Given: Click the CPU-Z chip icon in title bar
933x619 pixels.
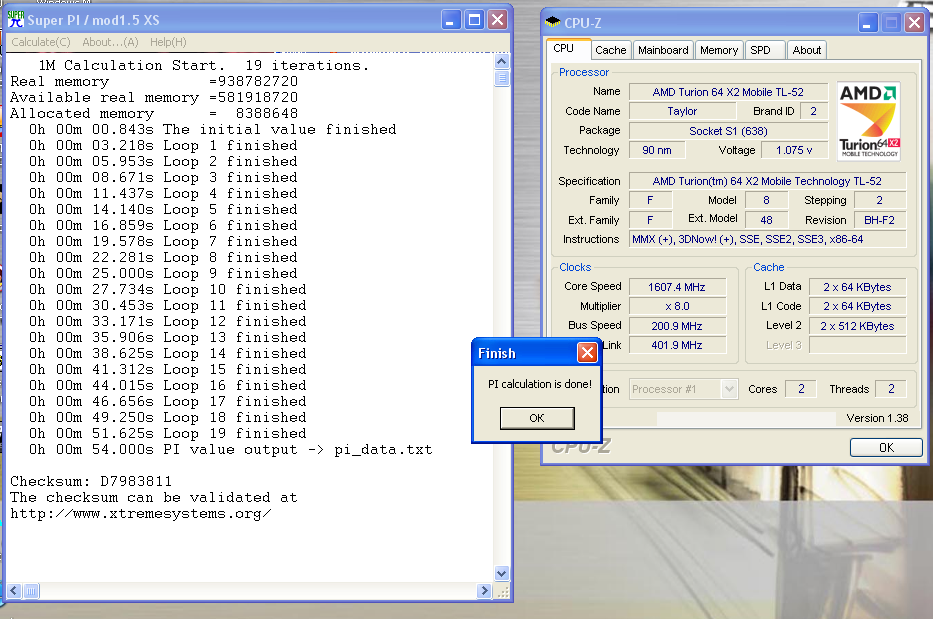Looking at the screenshot, I should (x=552, y=23).
